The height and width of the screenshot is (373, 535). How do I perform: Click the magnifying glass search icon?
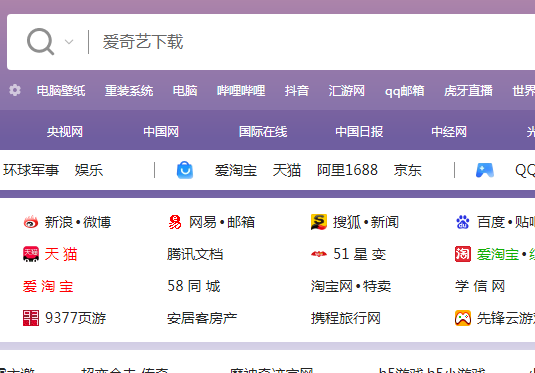coord(40,42)
